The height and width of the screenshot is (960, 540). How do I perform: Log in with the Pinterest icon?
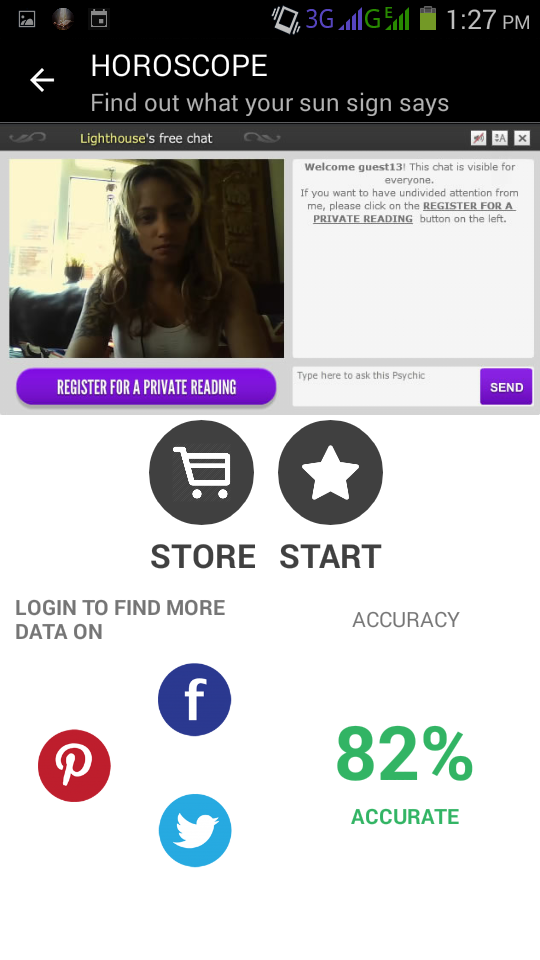click(74, 765)
